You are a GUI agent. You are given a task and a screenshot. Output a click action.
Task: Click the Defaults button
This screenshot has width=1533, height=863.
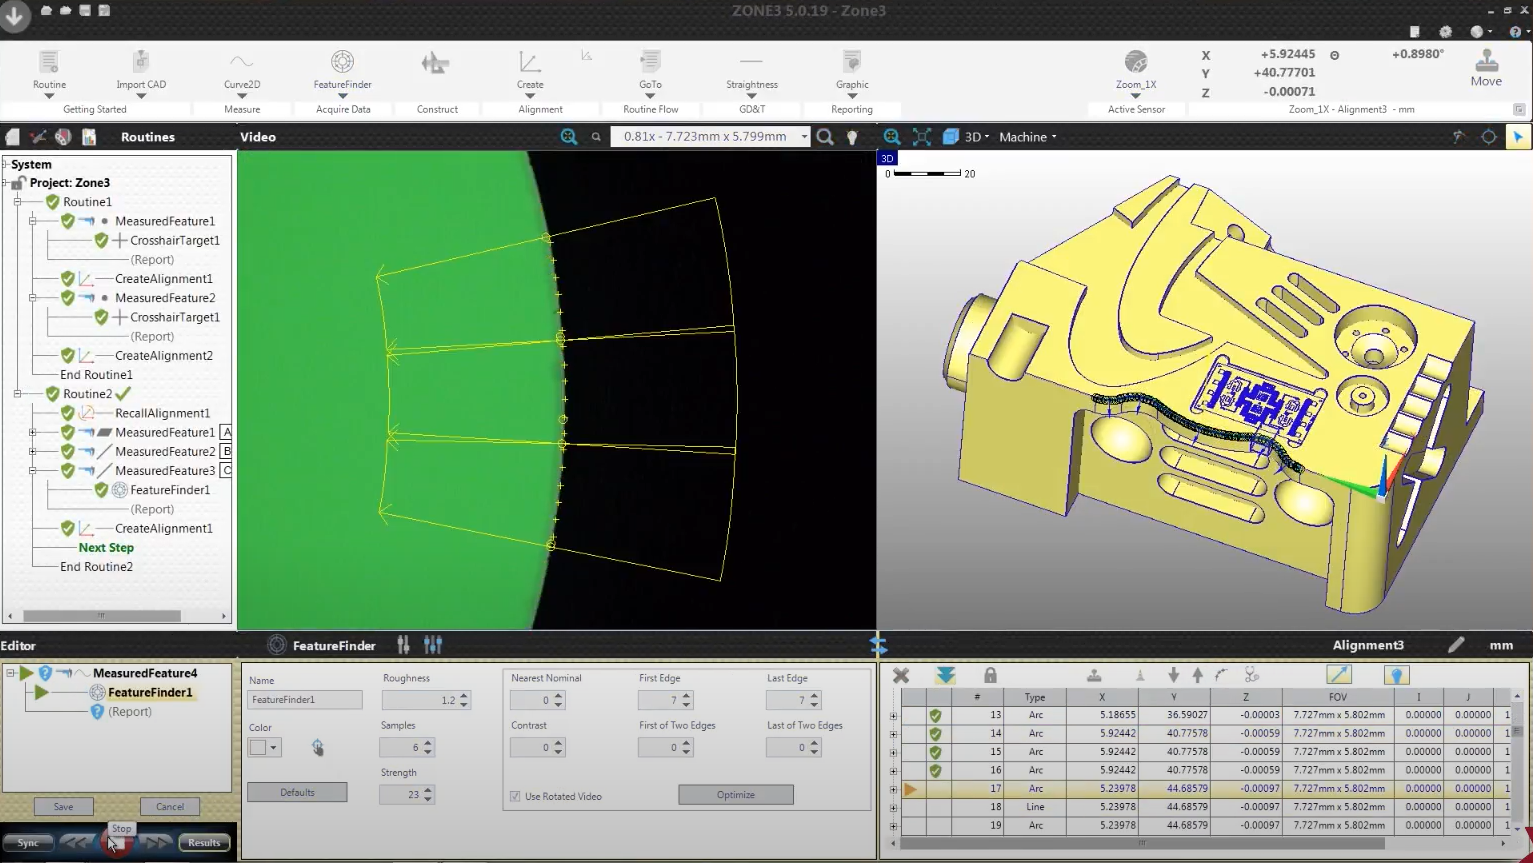tap(297, 792)
